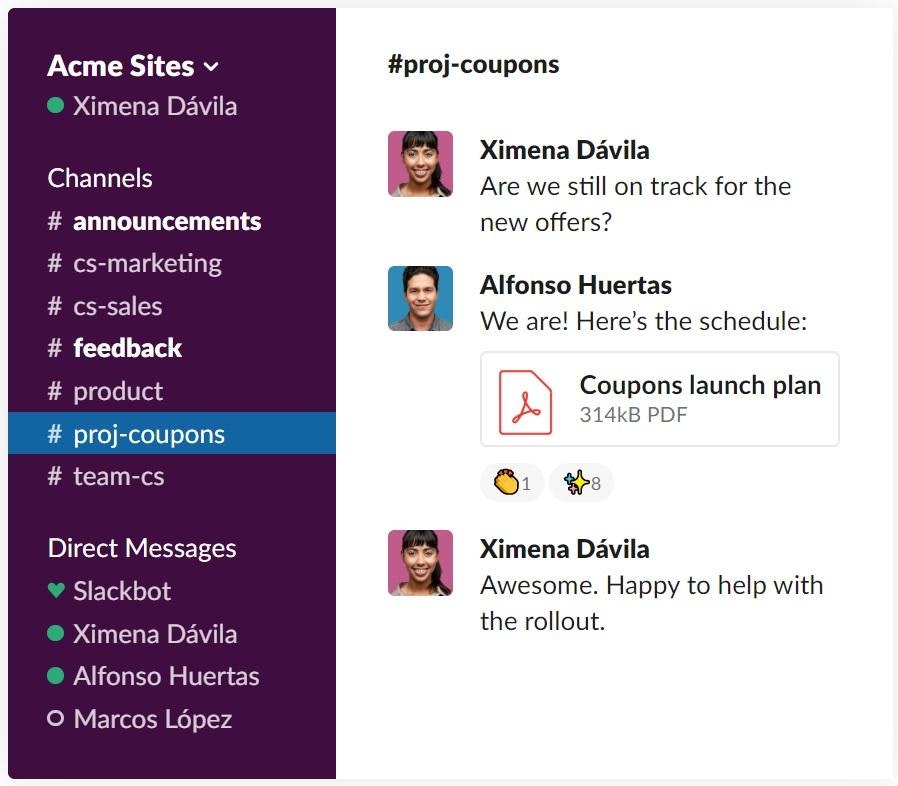Click the hash icon beside announcements channel
Image resolution: width=898 pixels, height=786 pixels.
coord(53,221)
